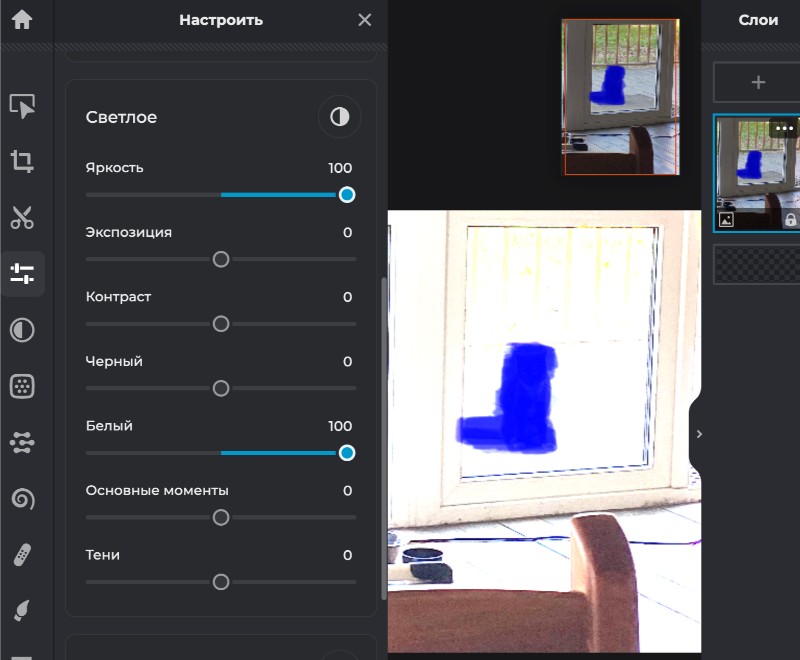The width and height of the screenshot is (800, 660).
Task: Add a new layer with plus button
Action: coord(758,82)
